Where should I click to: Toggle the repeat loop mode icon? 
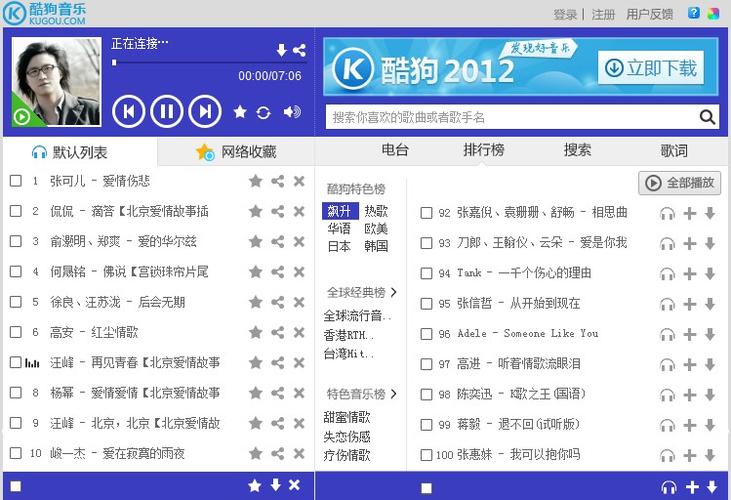click(263, 112)
